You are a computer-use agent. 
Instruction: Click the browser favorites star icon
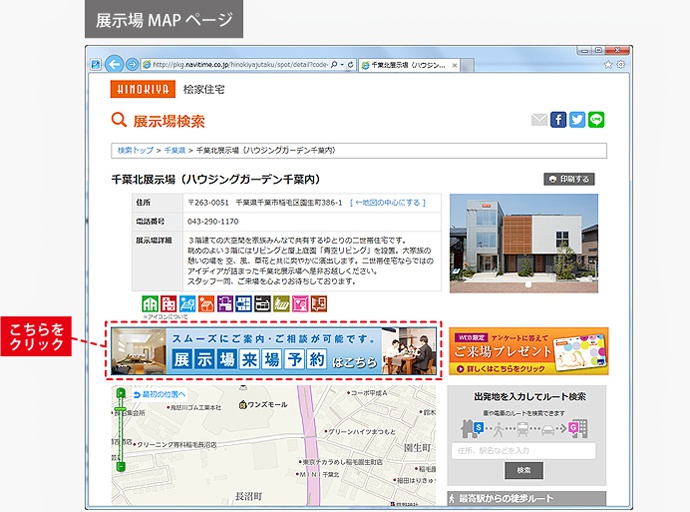(x=606, y=63)
